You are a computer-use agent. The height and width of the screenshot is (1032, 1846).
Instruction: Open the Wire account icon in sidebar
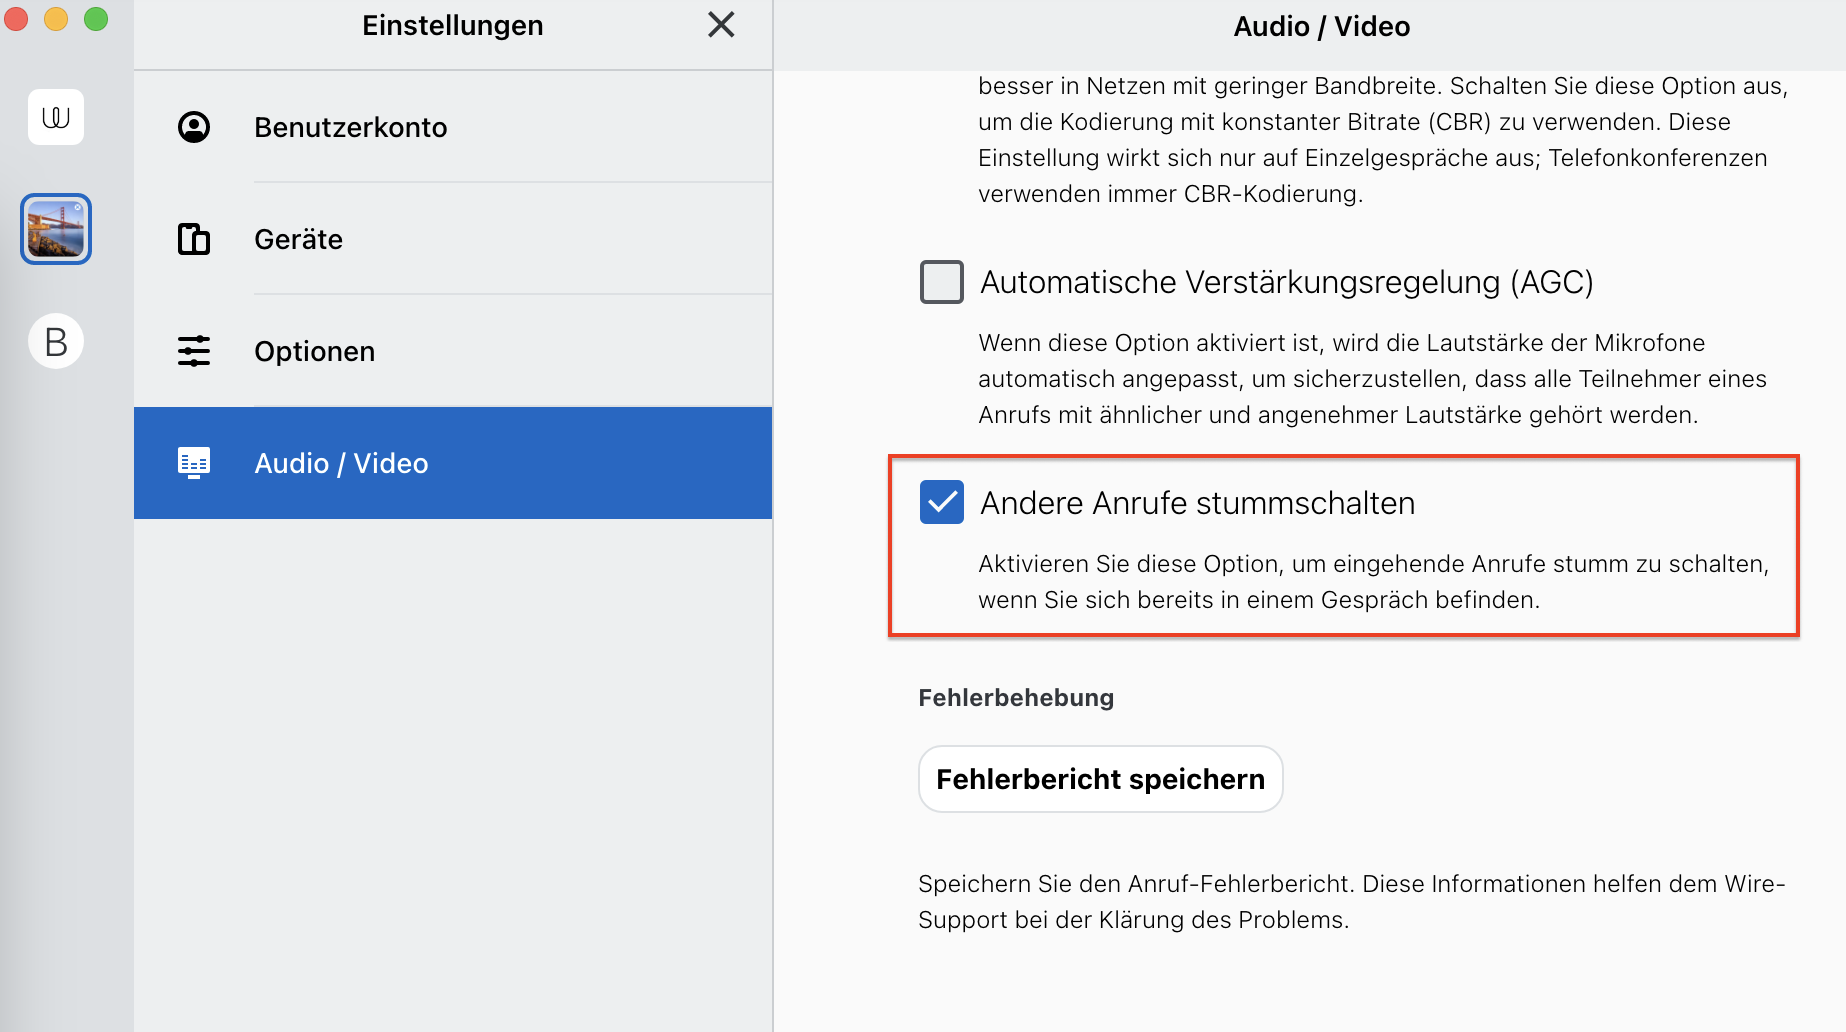click(56, 117)
